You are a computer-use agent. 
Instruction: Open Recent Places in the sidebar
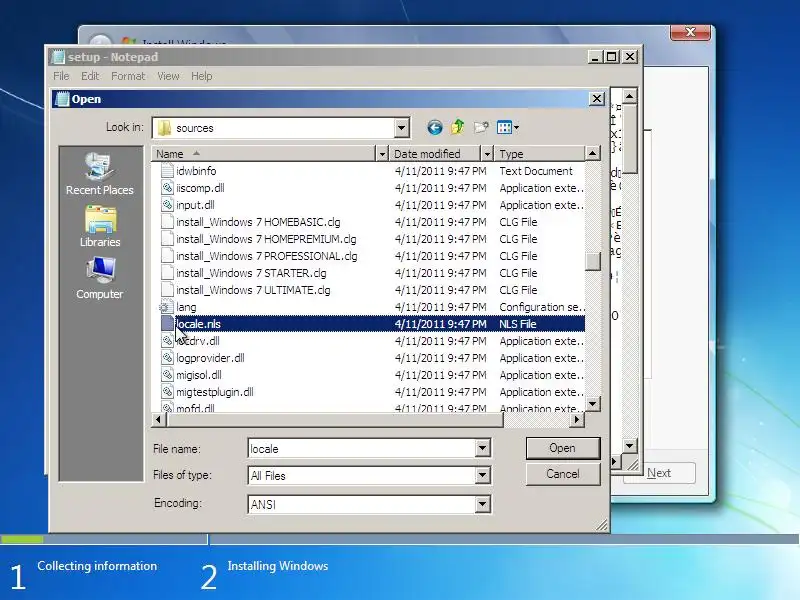click(x=99, y=173)
